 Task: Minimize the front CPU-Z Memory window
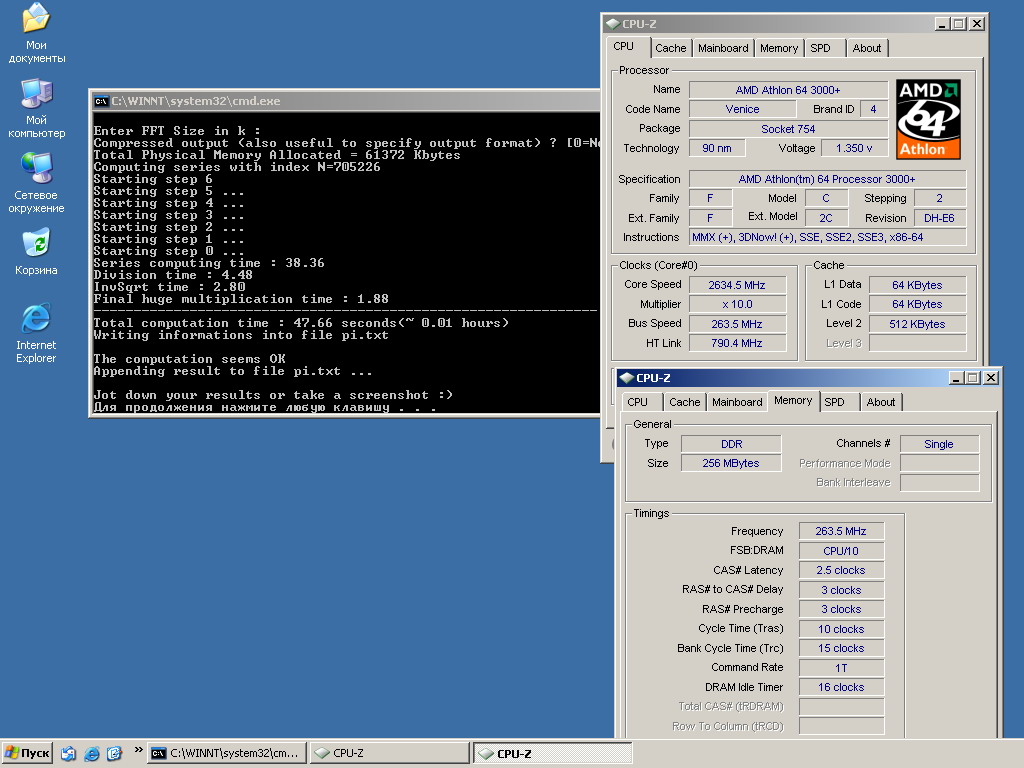(956, 377)
